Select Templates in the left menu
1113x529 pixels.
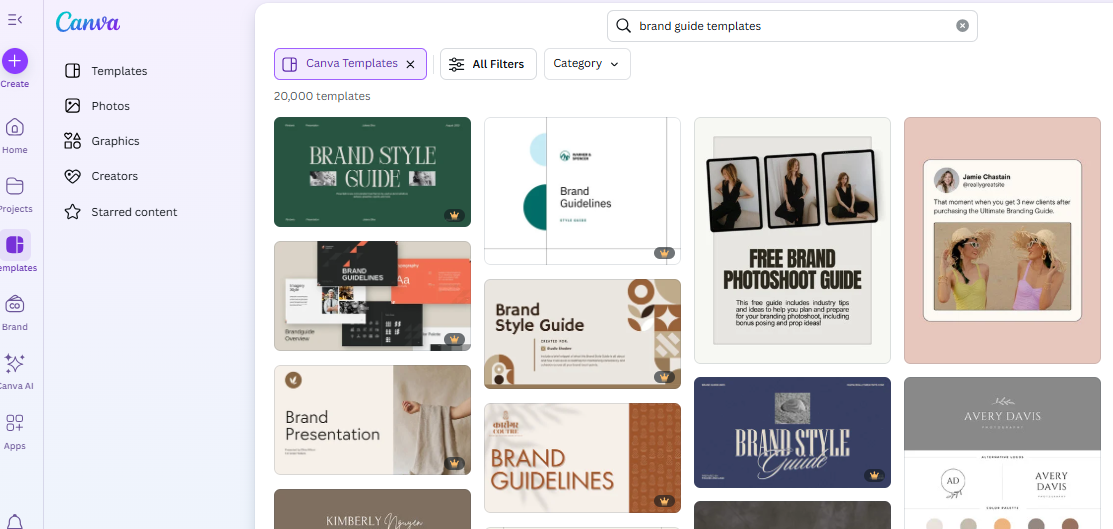point(118,71)
